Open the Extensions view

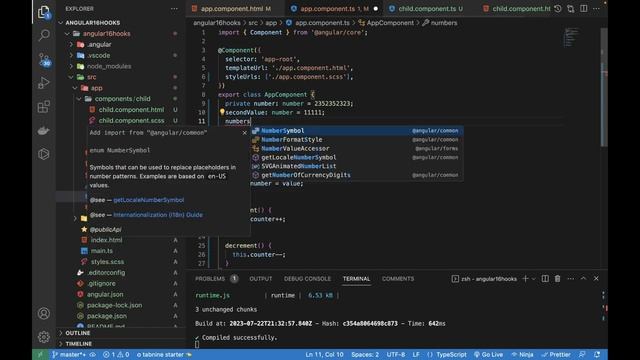click(44, 107)
